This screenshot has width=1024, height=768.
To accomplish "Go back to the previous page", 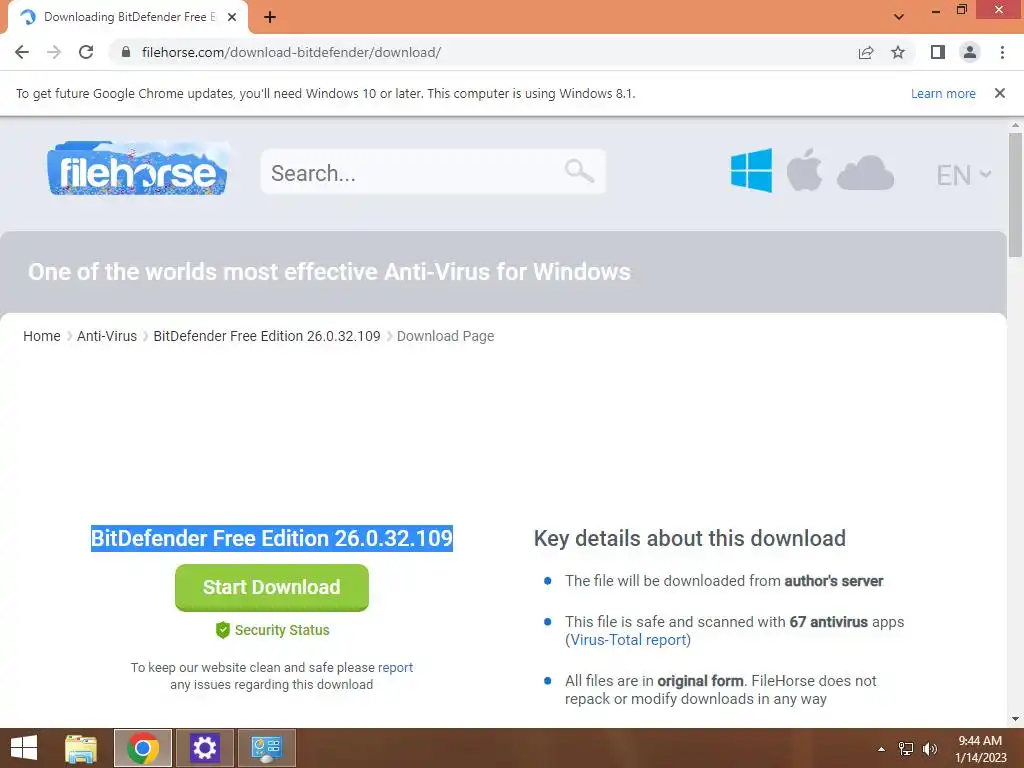I will (x=22, y=52).
